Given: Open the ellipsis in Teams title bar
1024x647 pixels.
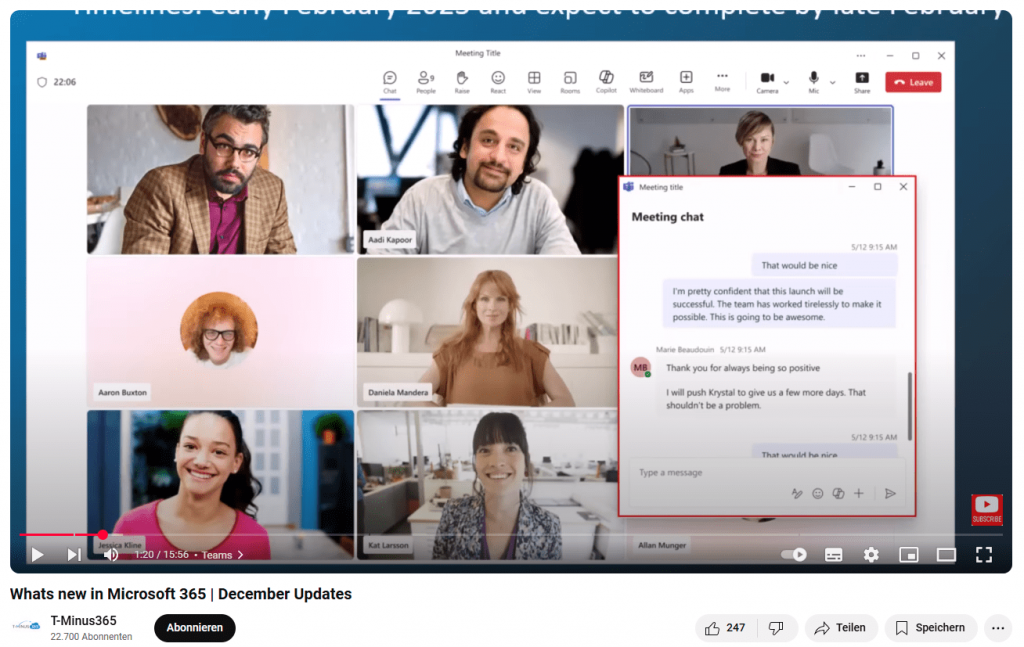Looking at the screenshot, I should click(861, 56).
